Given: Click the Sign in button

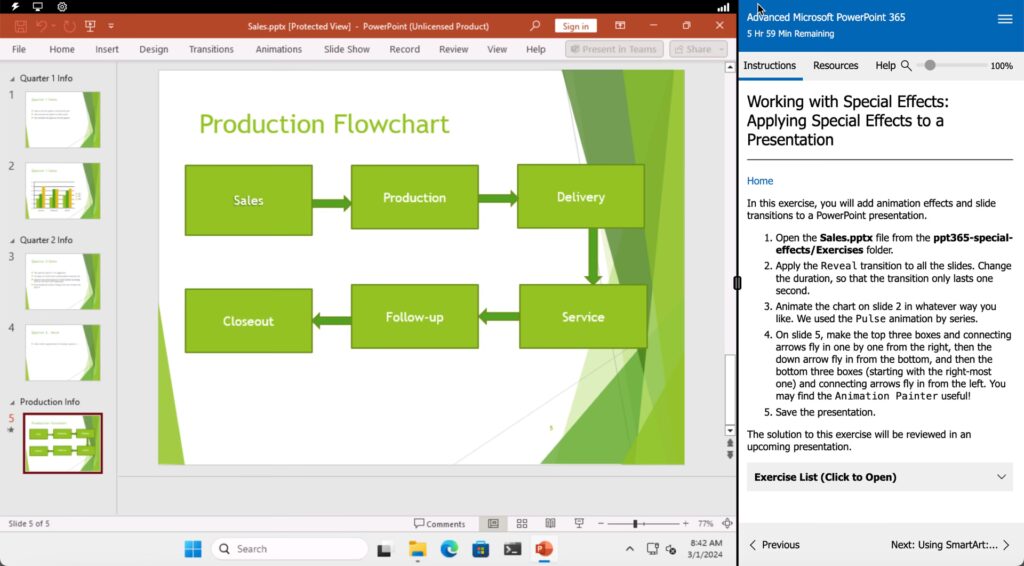Looking at the screenshot, I should pos(575,26).
